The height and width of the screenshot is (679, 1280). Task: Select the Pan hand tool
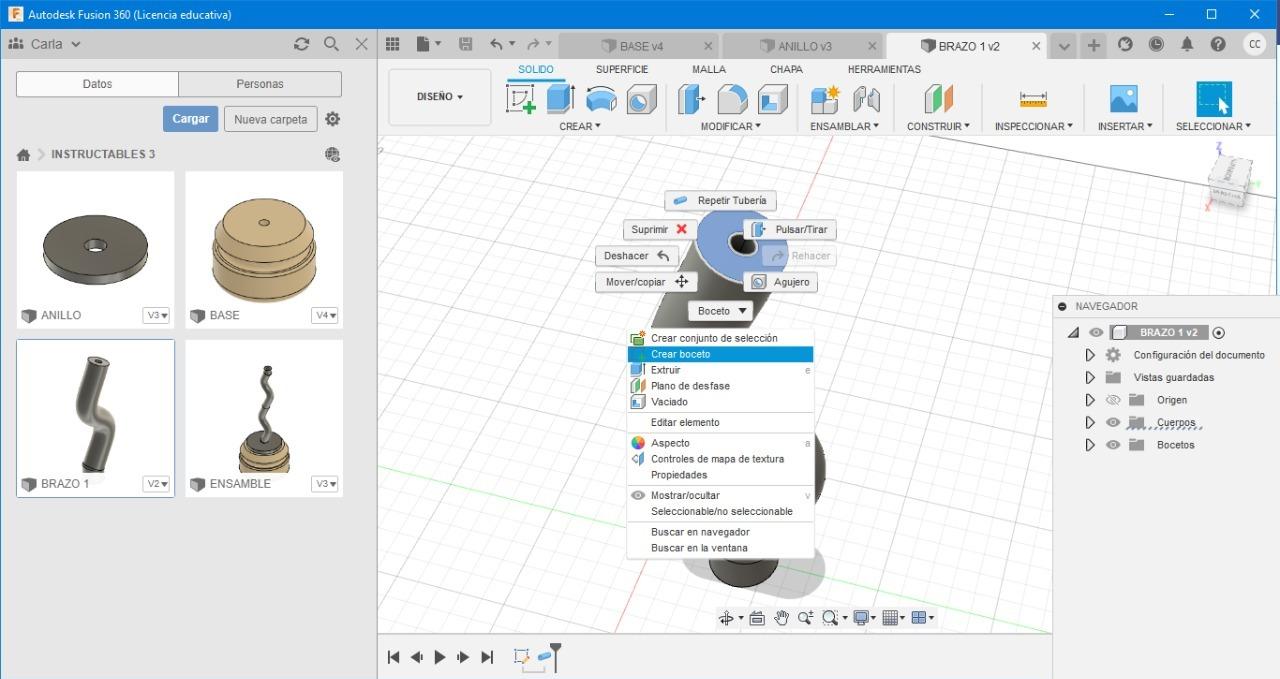781,618
